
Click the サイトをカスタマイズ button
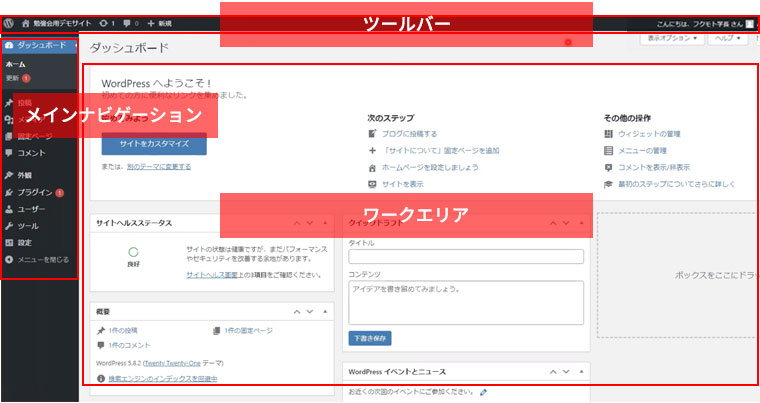click(x=154, y=144)
